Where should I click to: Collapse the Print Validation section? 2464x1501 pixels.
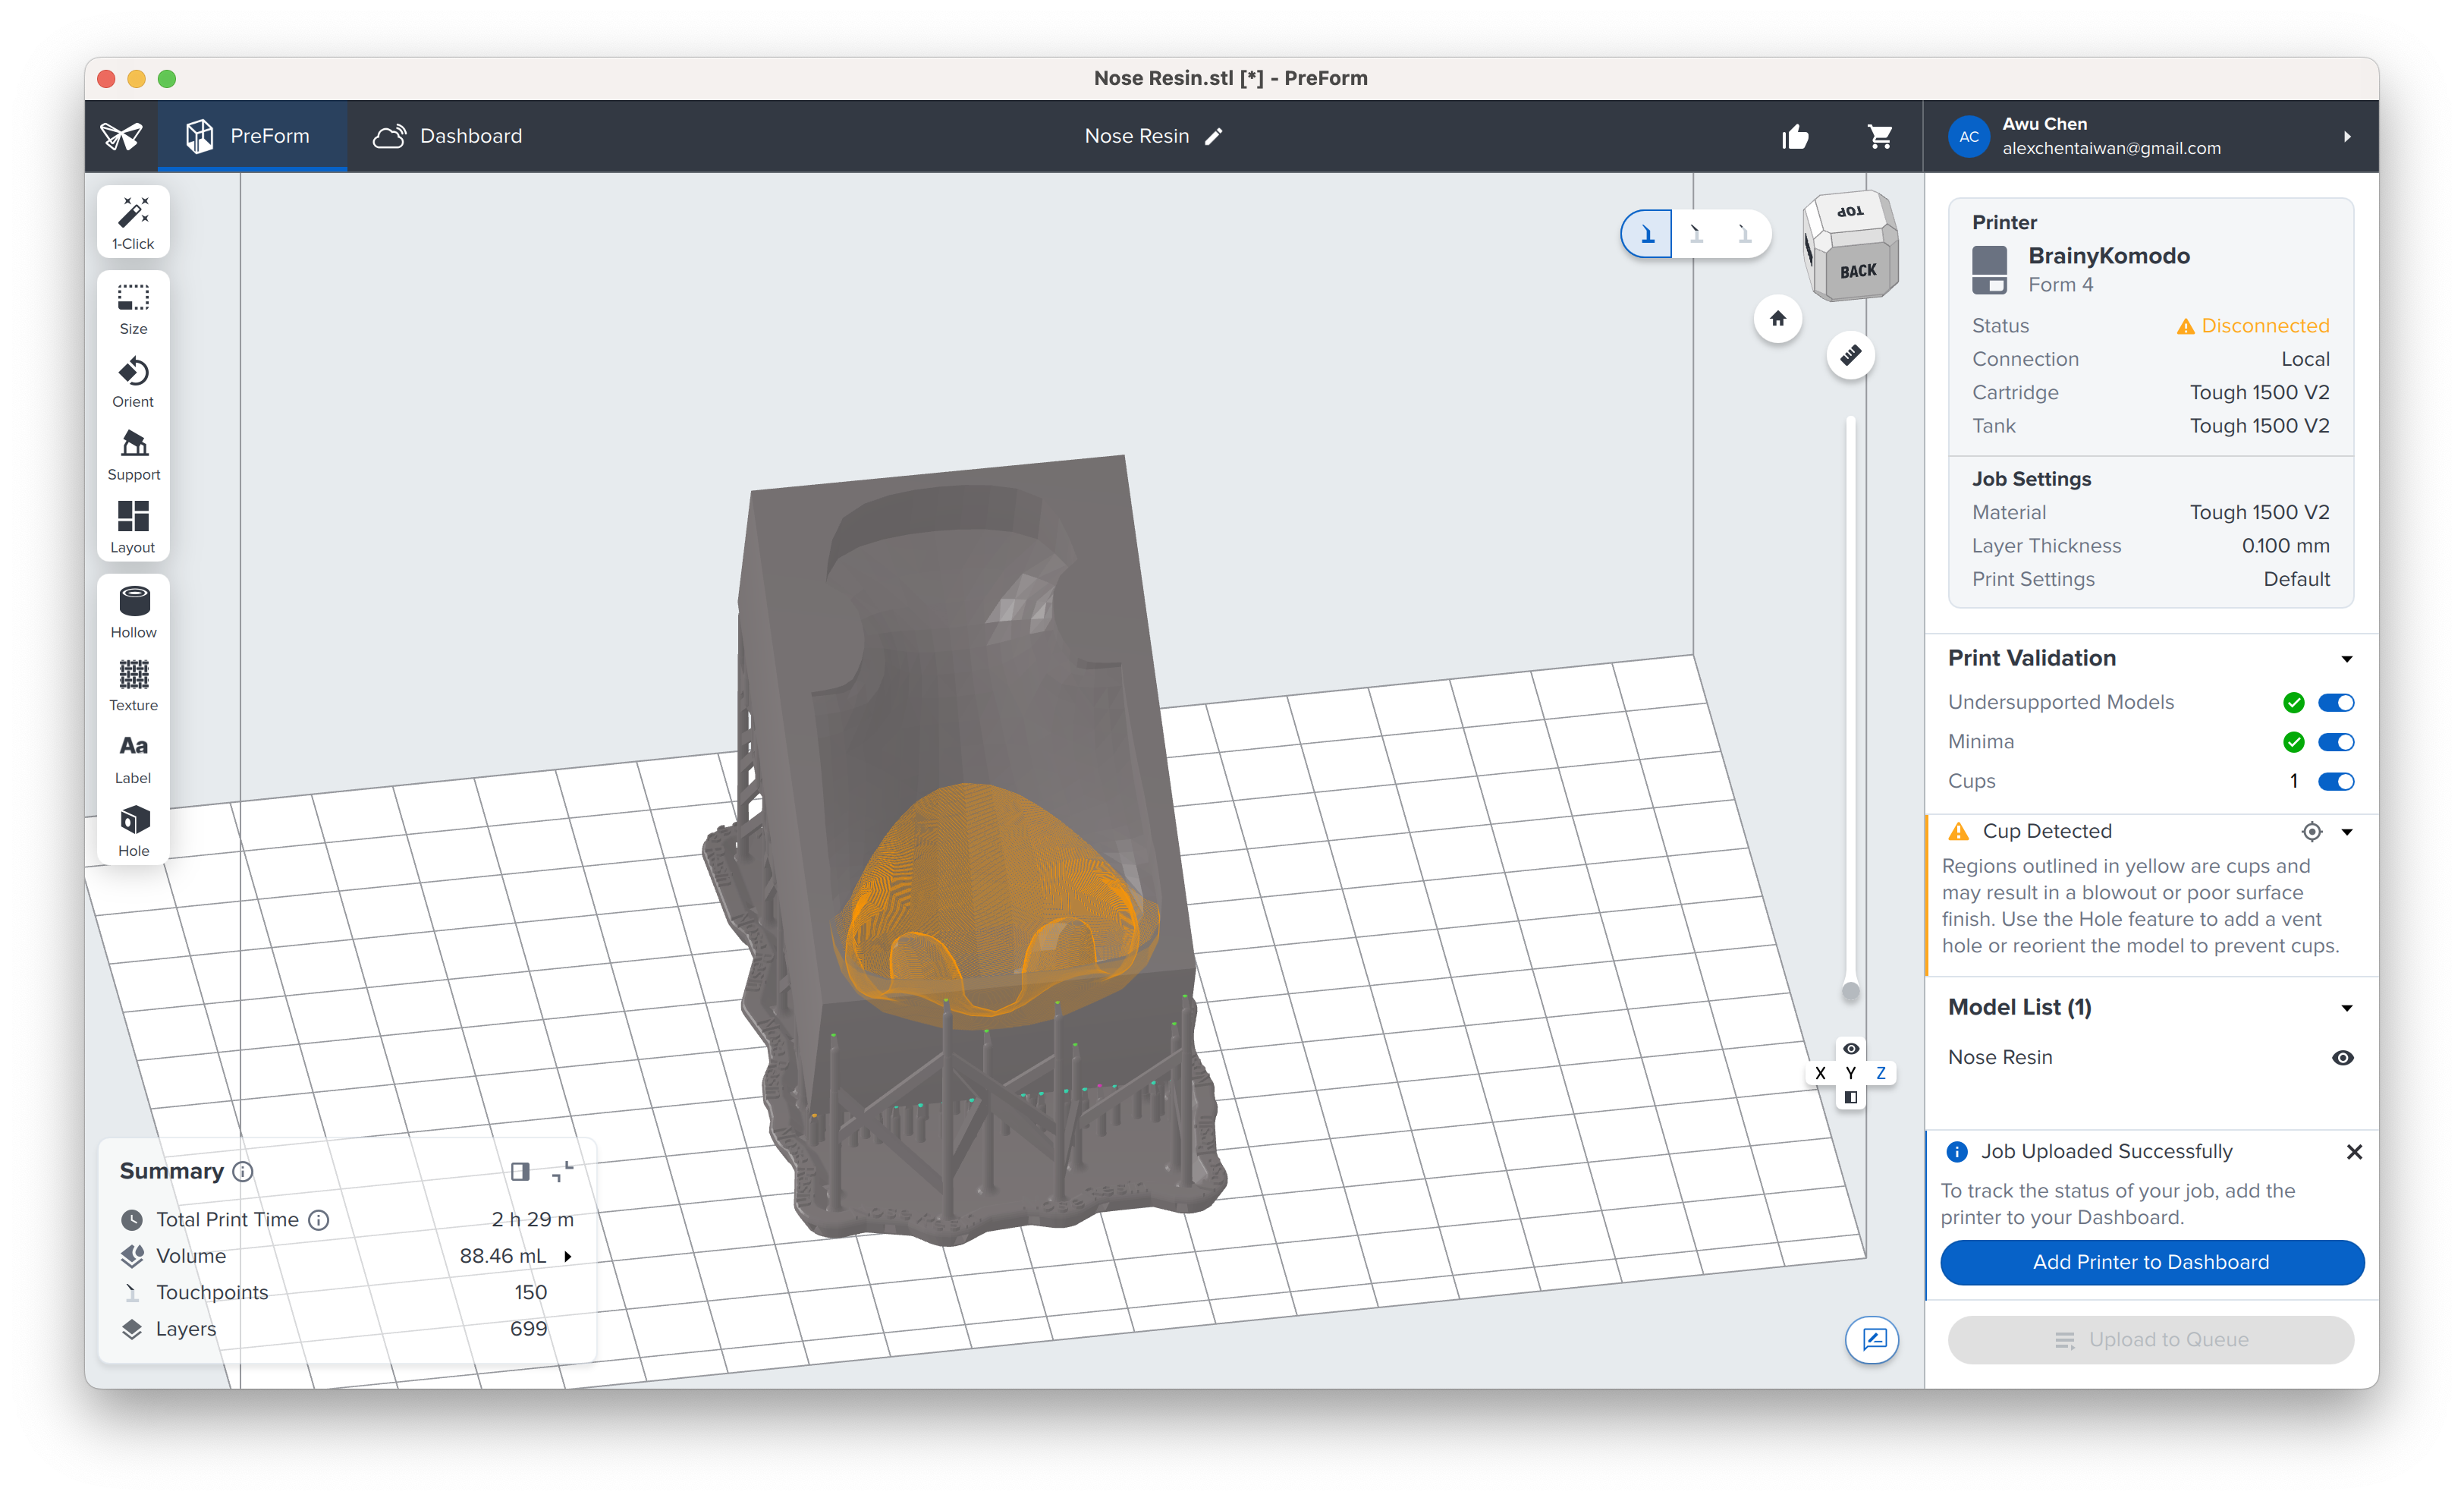pos(2346,659)
